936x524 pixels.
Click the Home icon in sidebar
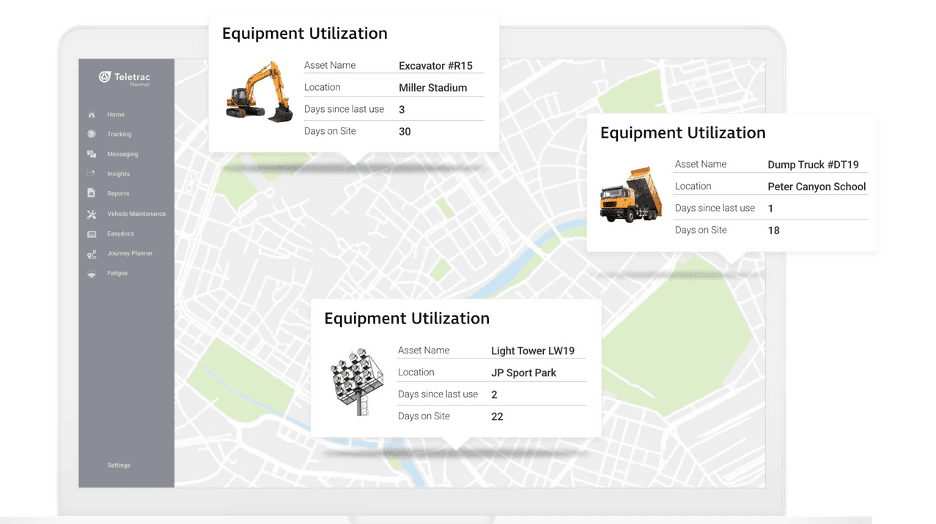coord(91,115)
